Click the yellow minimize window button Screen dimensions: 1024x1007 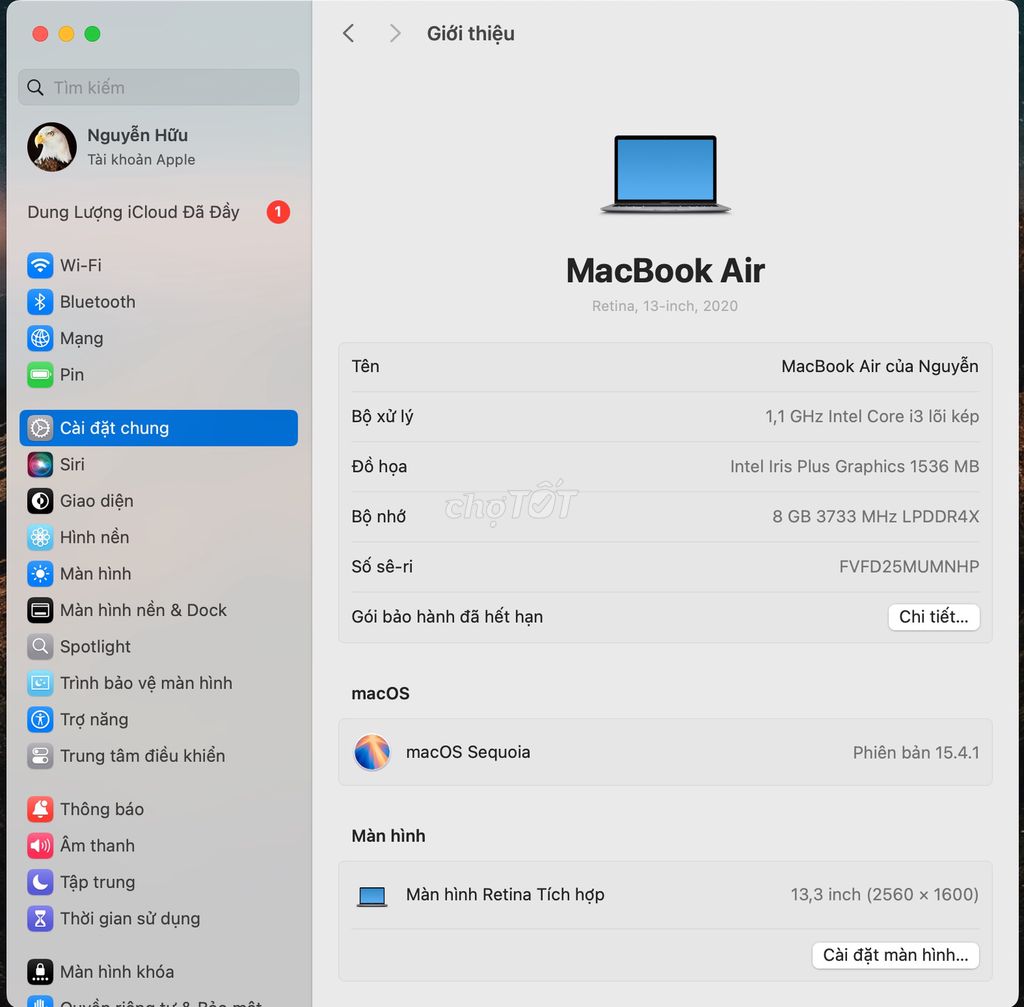pos(67,34)
